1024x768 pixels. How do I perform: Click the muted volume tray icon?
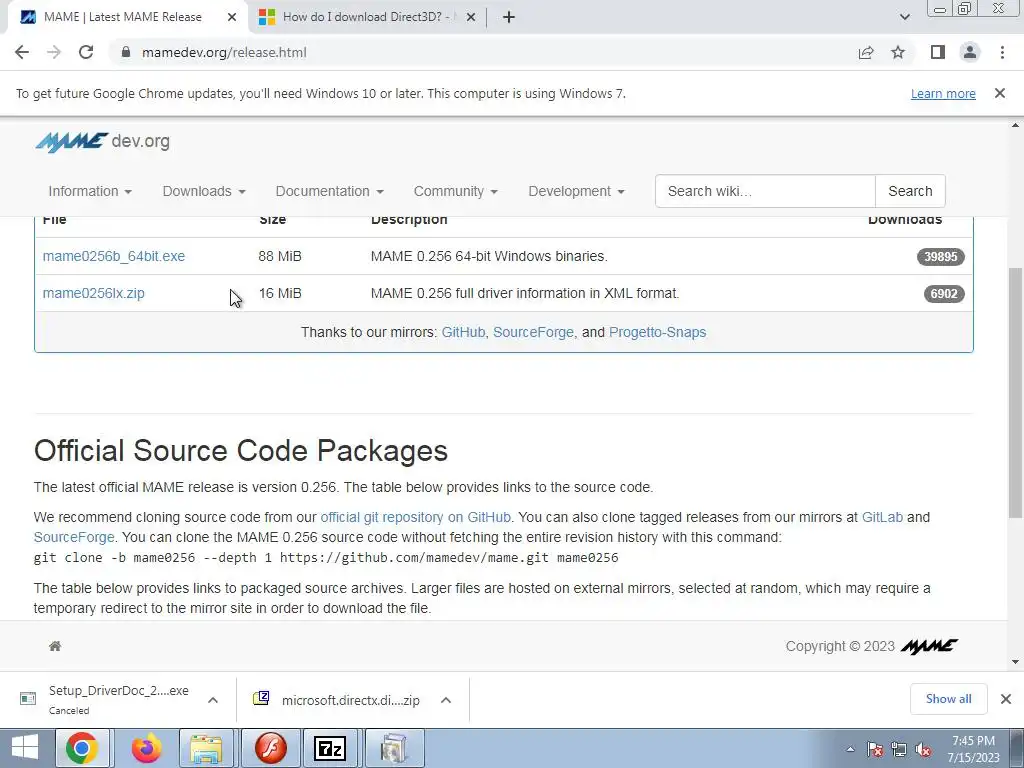[923, 749]
